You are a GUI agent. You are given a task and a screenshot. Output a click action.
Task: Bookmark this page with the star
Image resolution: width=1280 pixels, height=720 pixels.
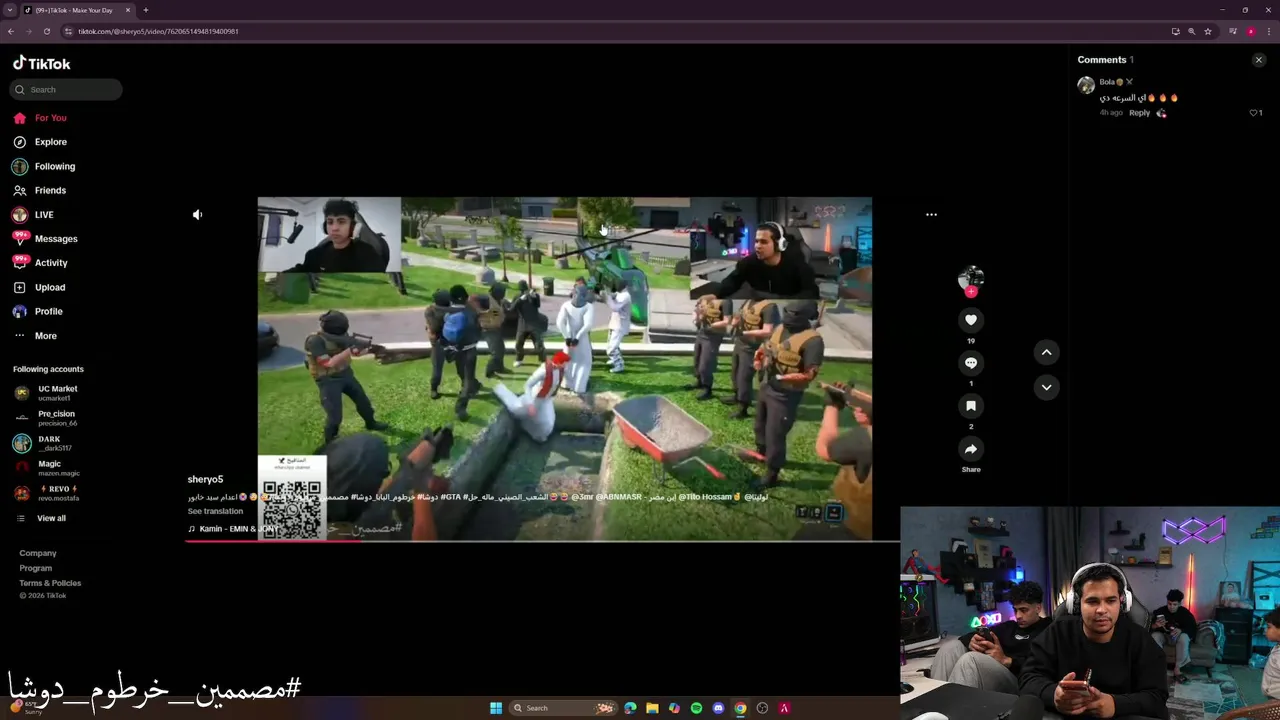[x=1207, y=31]
